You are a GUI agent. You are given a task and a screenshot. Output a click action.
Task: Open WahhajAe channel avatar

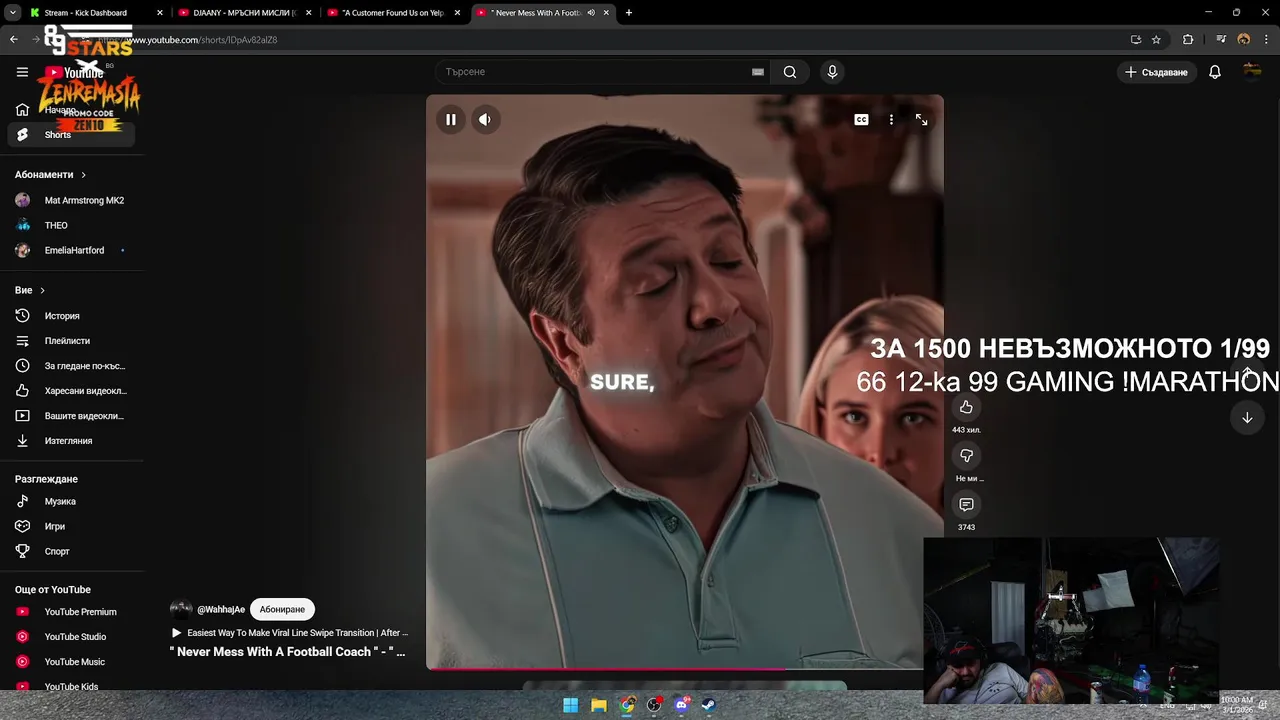(181, 609)
